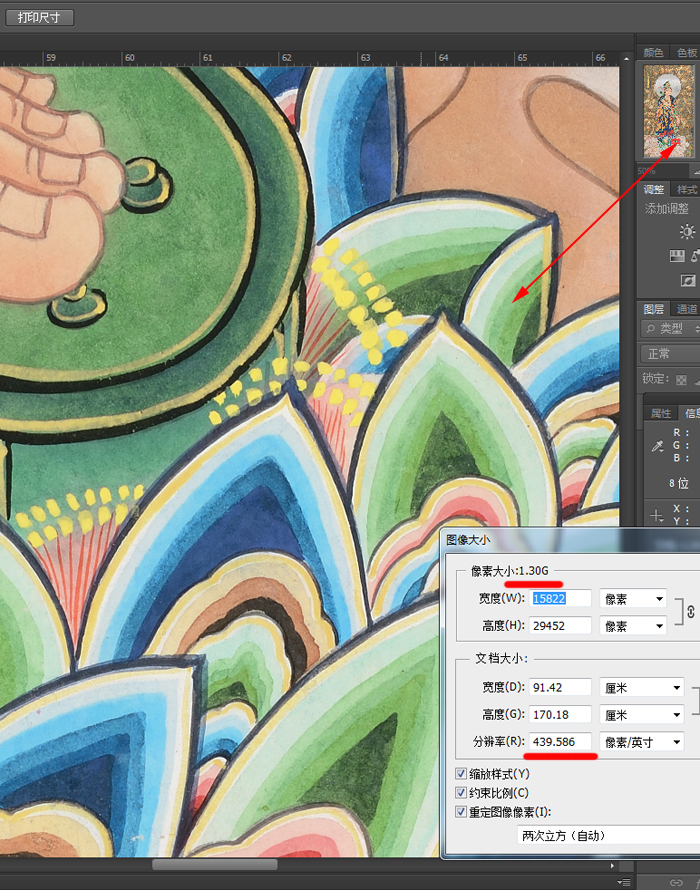
Task: Click the 像素大小:1.30G label
Action: tap(509, 571)
